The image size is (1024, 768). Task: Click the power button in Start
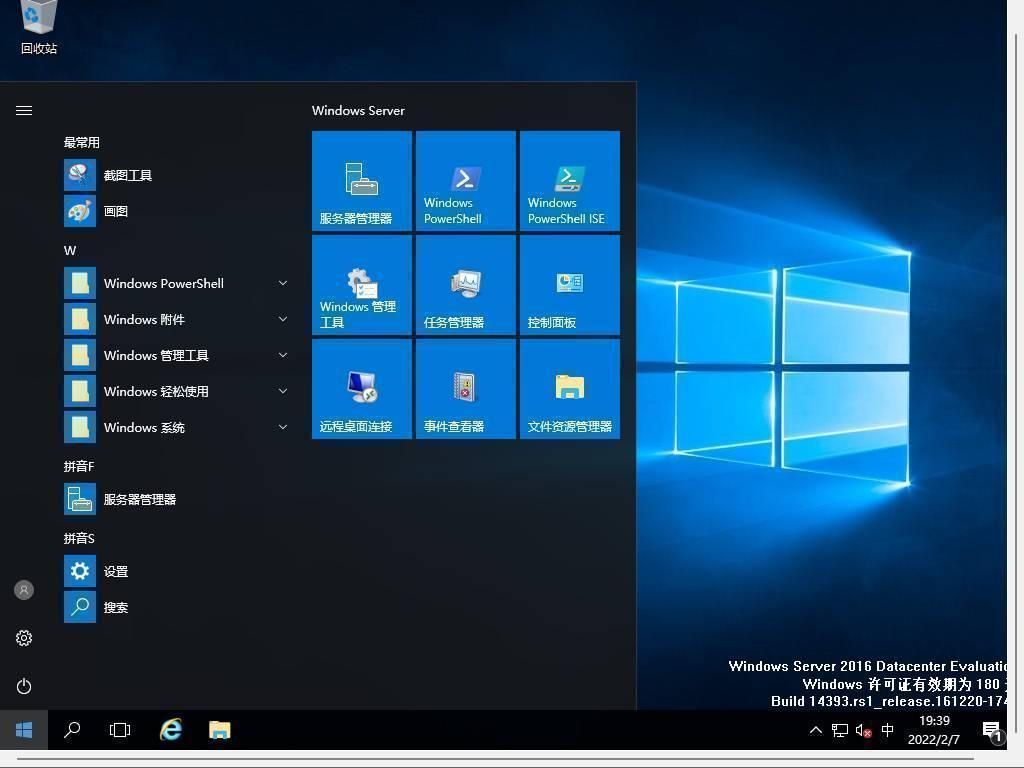24,686
